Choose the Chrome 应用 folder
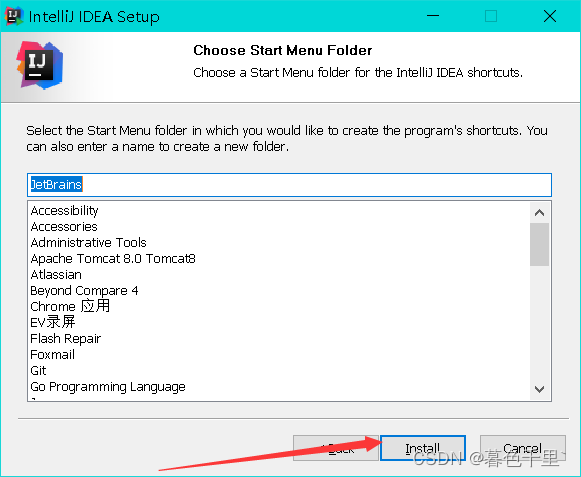This screenshot has width=581, height=477. [x=70, y=307]
